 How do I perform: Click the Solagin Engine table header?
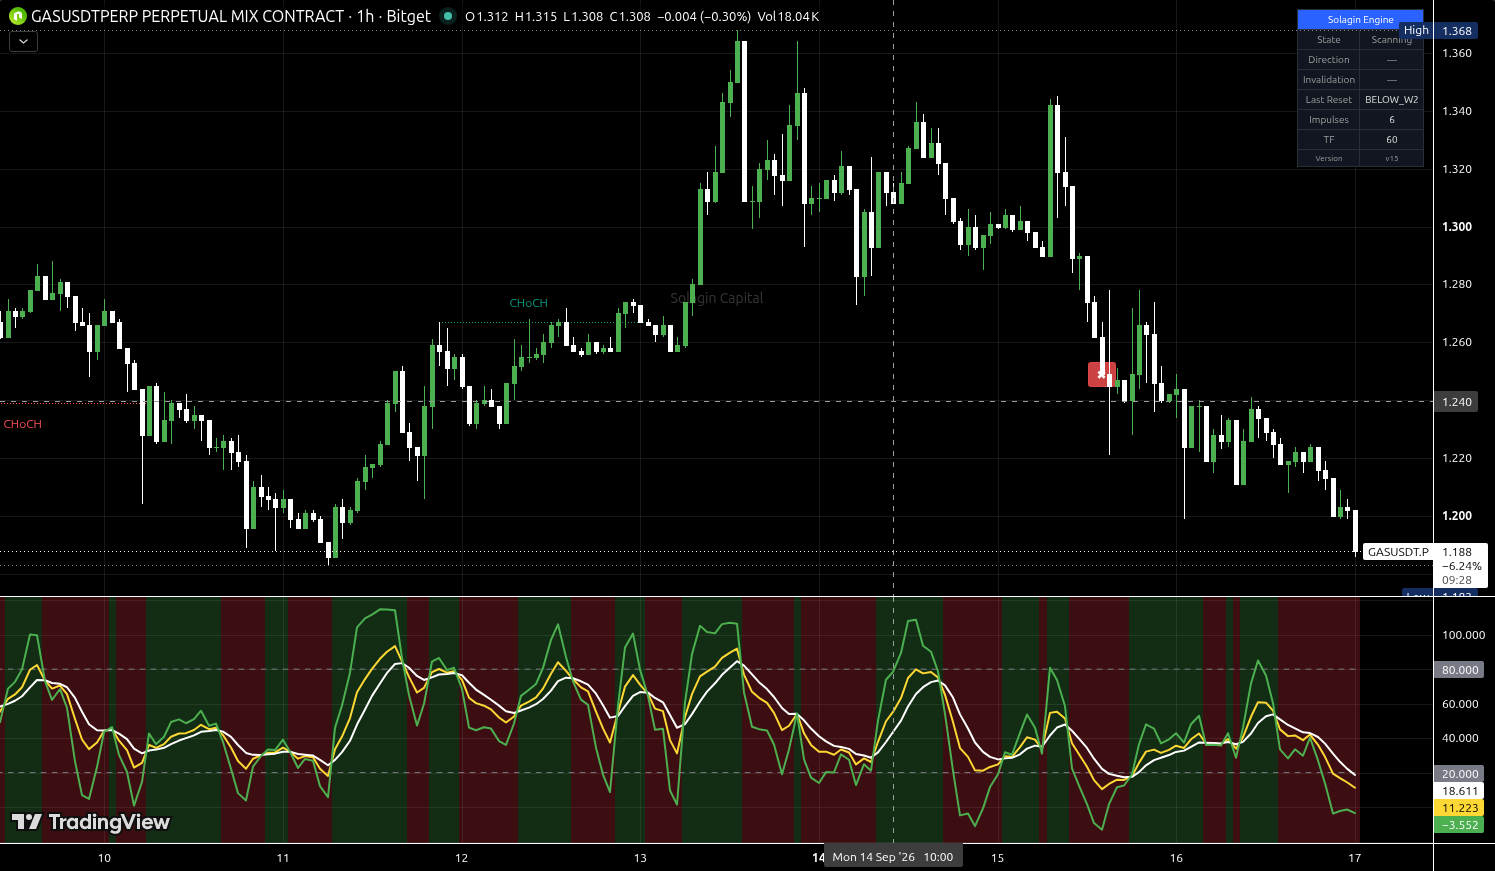(1360, 19)
